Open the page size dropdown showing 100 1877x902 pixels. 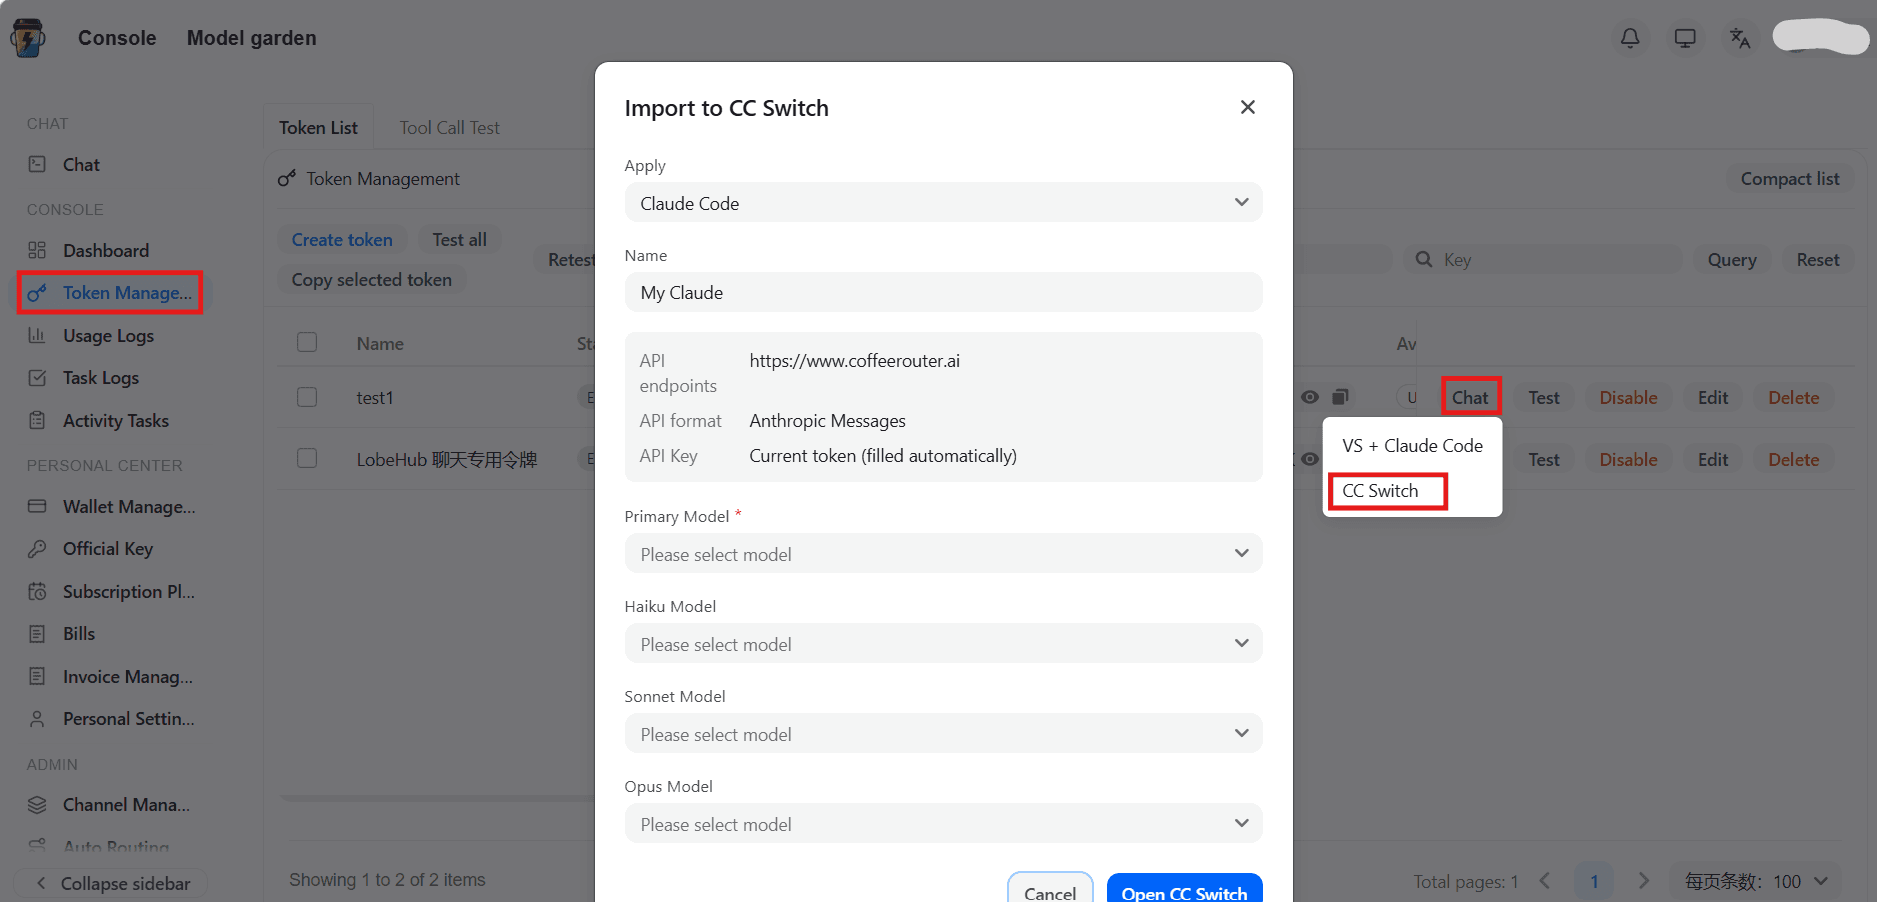(x=1757, y=881)
